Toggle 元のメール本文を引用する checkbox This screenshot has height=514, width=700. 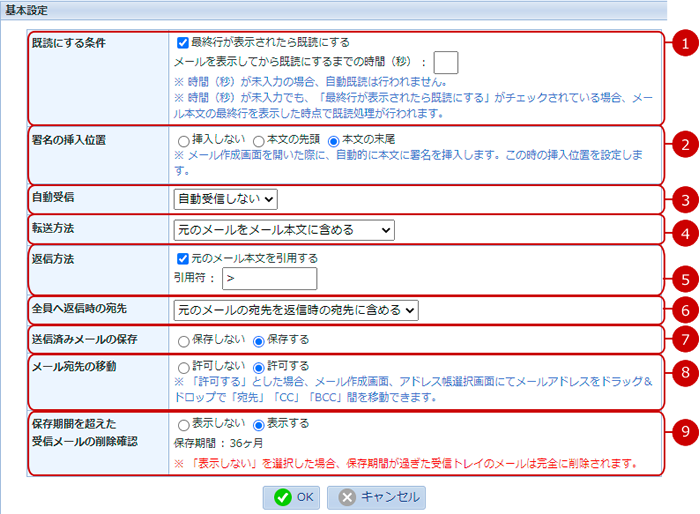183,259
